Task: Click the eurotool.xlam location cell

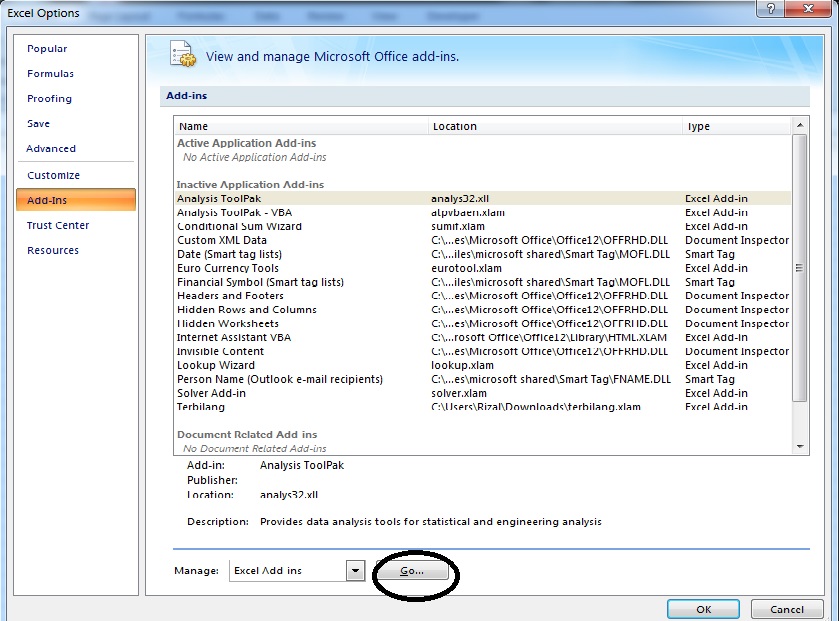Action: [467, 269]
